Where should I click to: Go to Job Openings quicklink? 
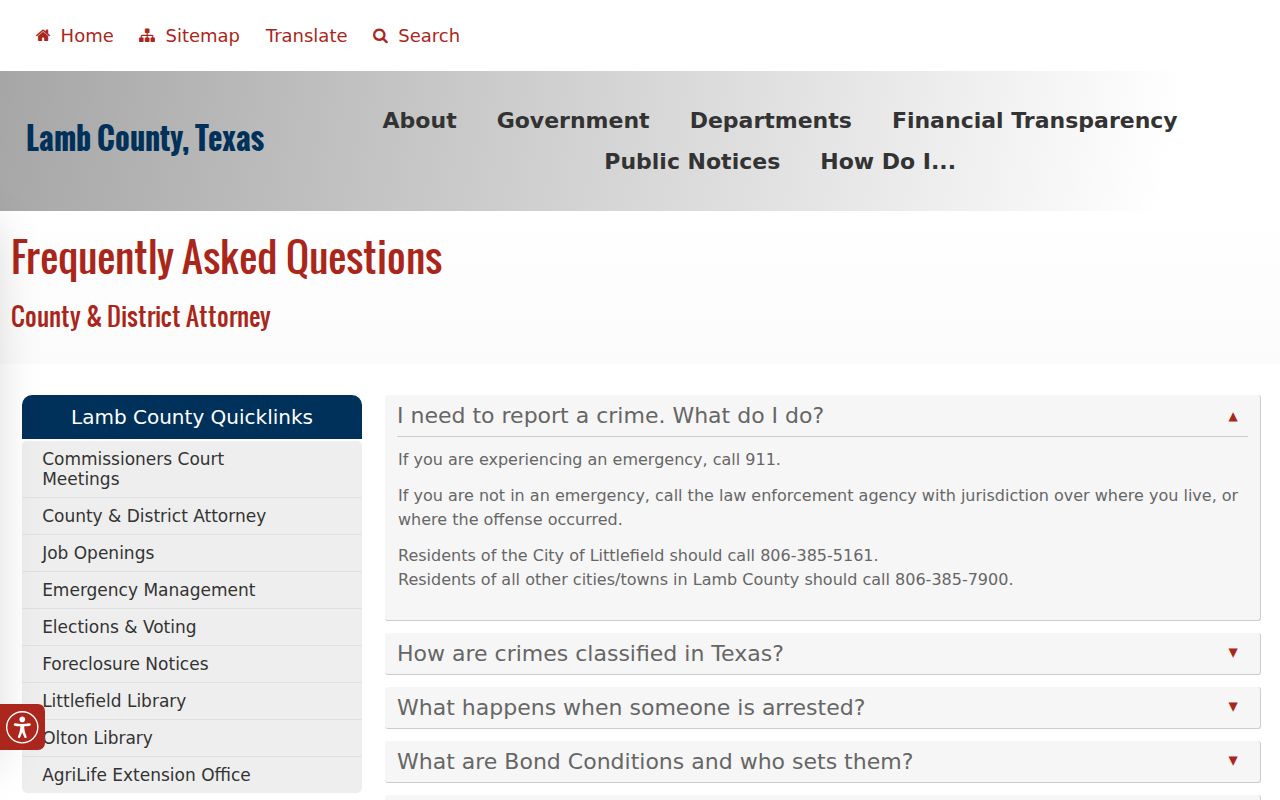[192, 553]
